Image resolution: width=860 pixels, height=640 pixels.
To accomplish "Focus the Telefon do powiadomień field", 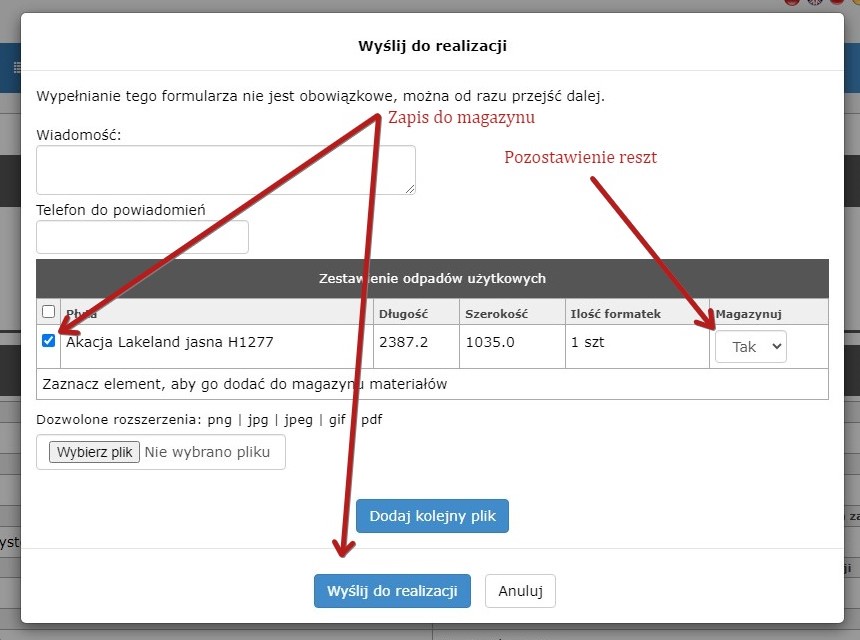I will click(x=142, y=237).
